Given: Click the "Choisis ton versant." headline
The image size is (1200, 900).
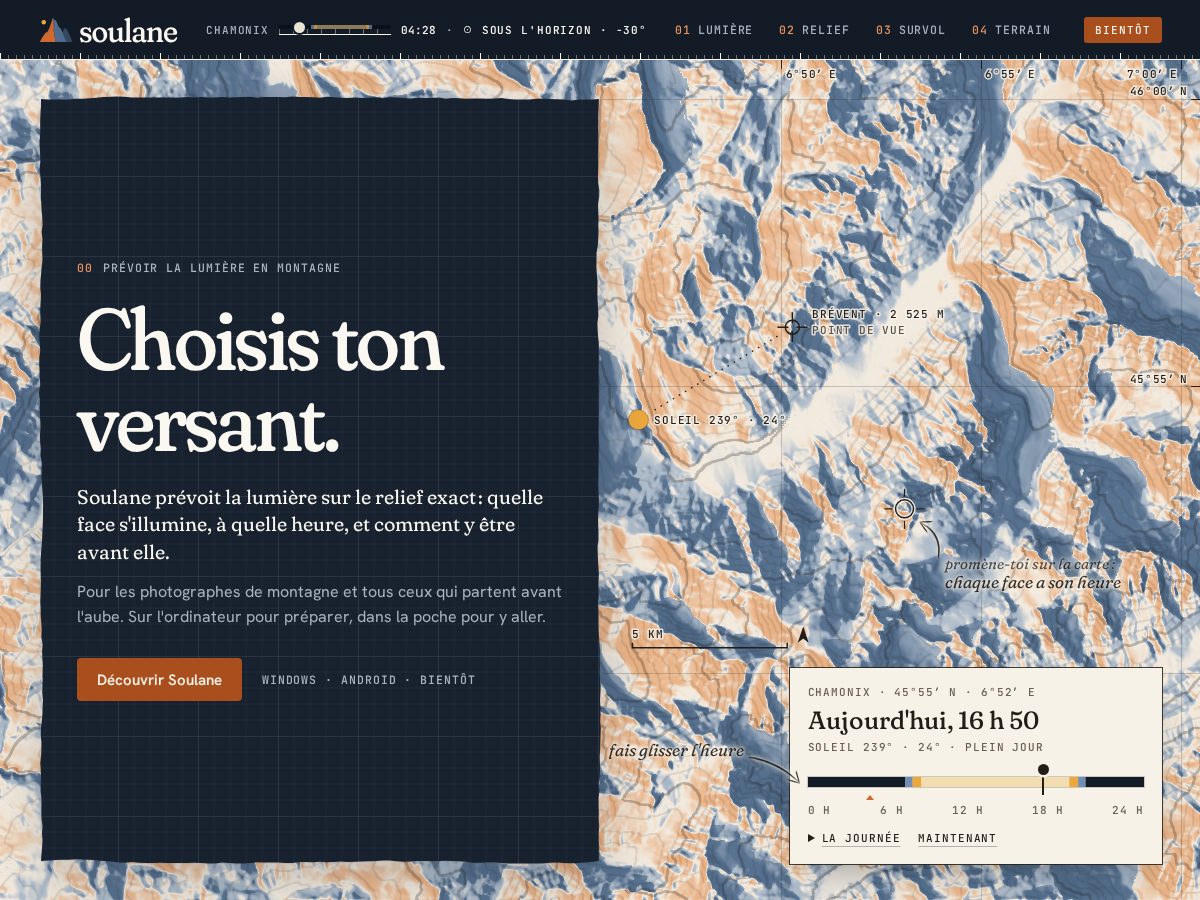Looking at the screenshot, I should pyautogui.click(x=261, y=381).
